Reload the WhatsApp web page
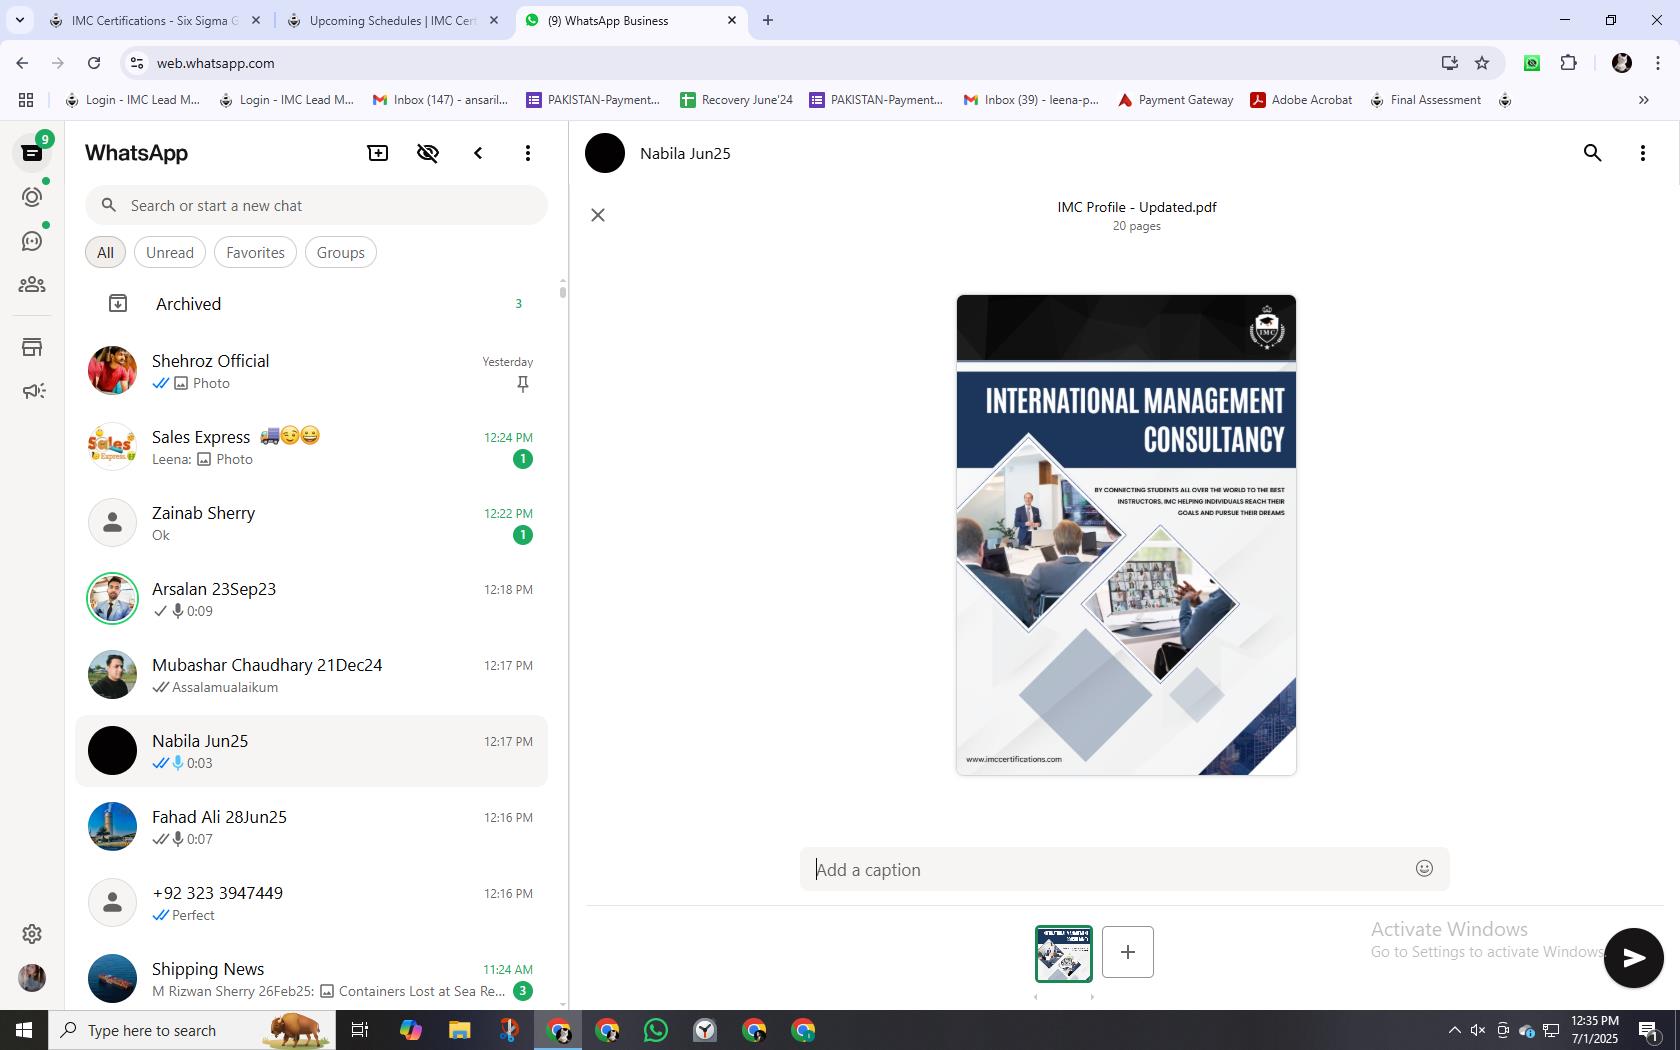 [x=94, y=63]
